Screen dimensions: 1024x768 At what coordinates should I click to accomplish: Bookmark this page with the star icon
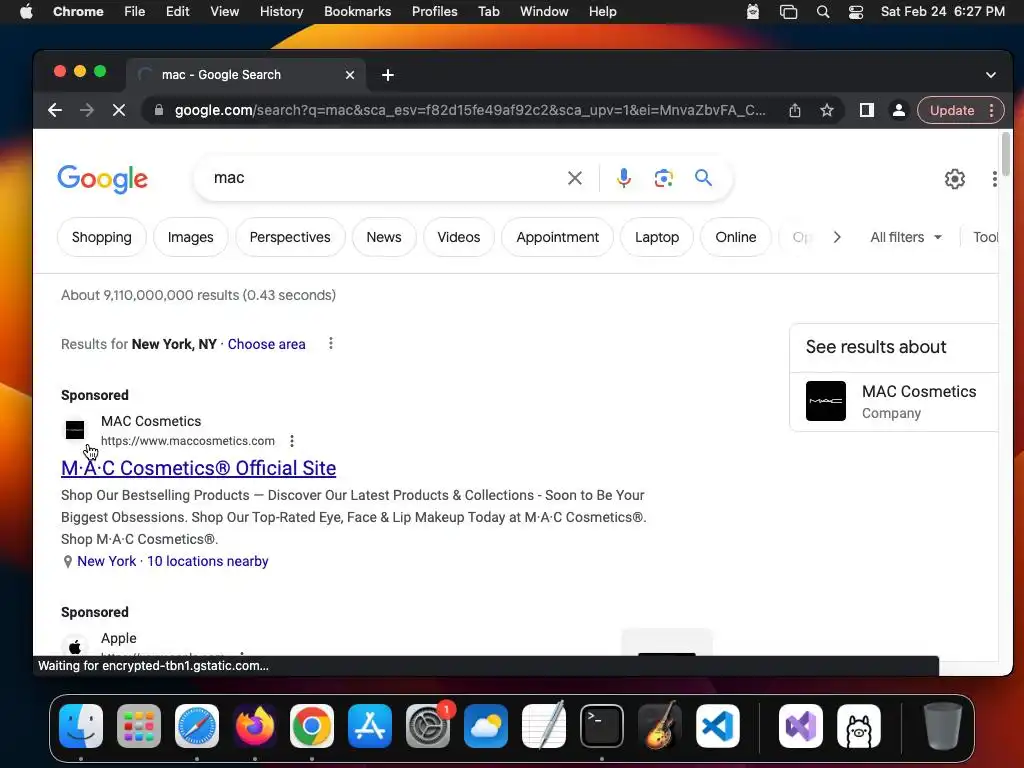coord(827,110)
